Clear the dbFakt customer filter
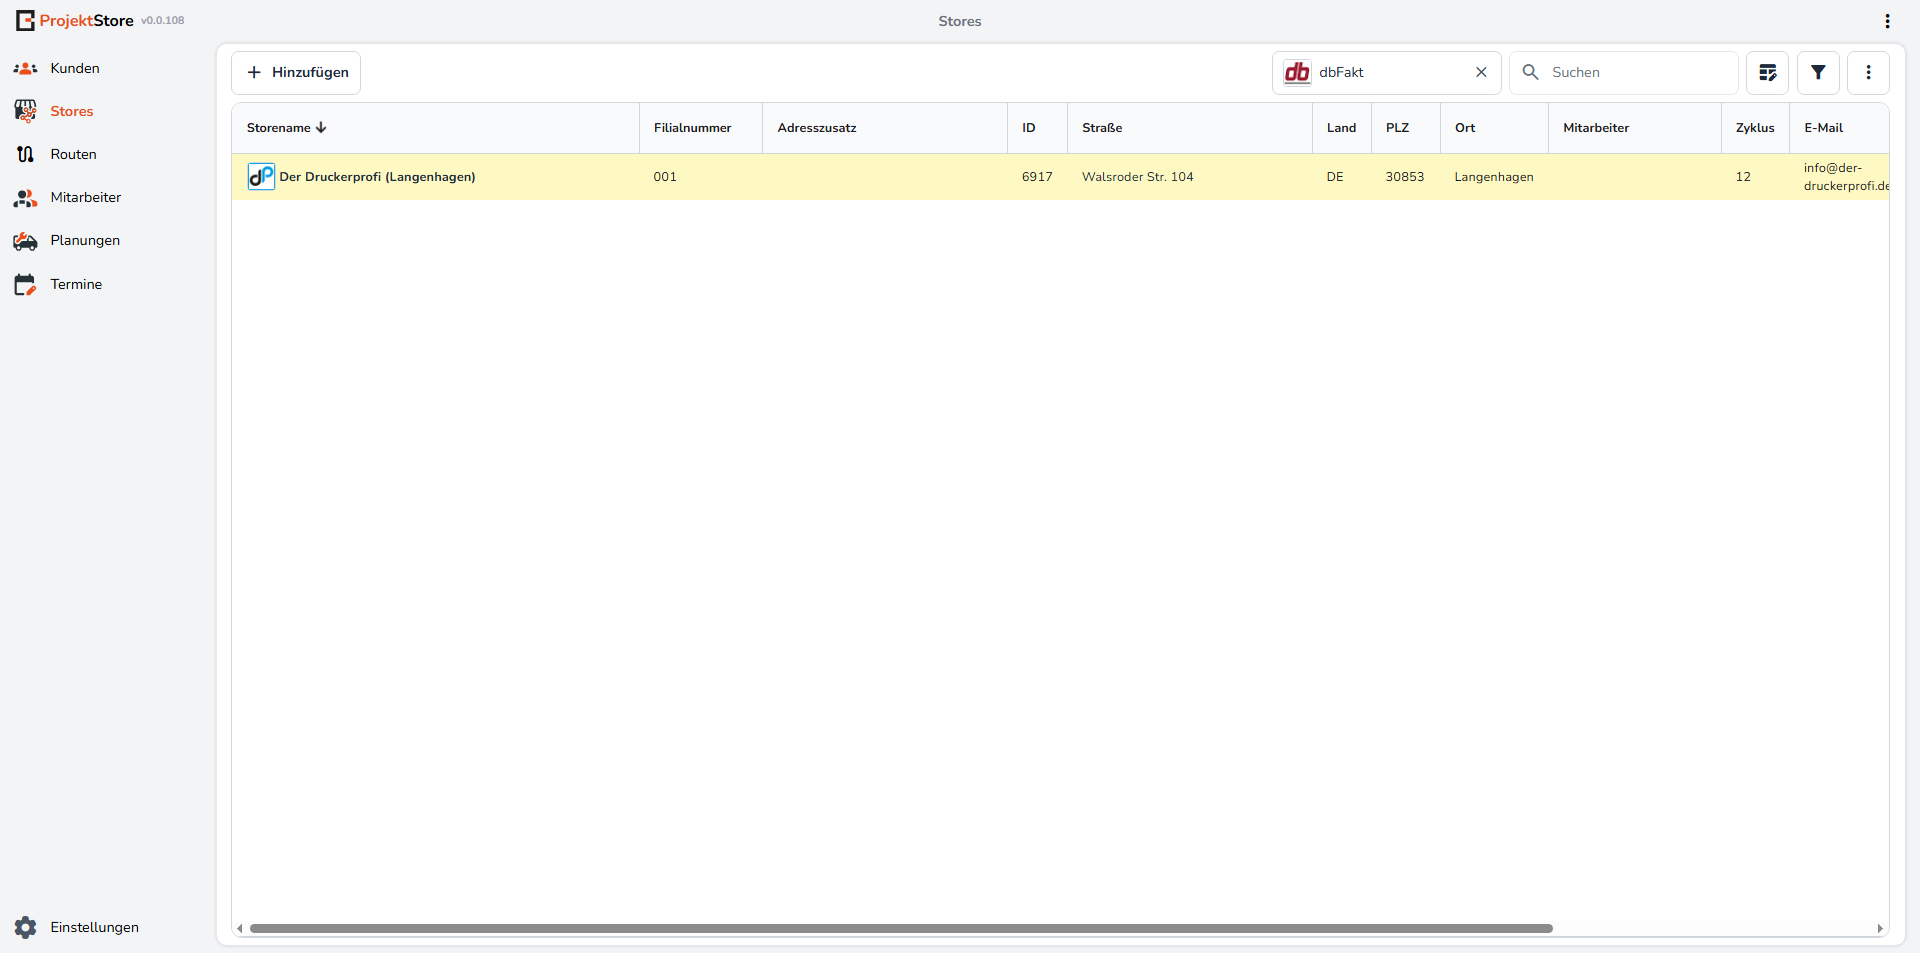This screenshot has height=953, width=1920. tap(1481, 72)
